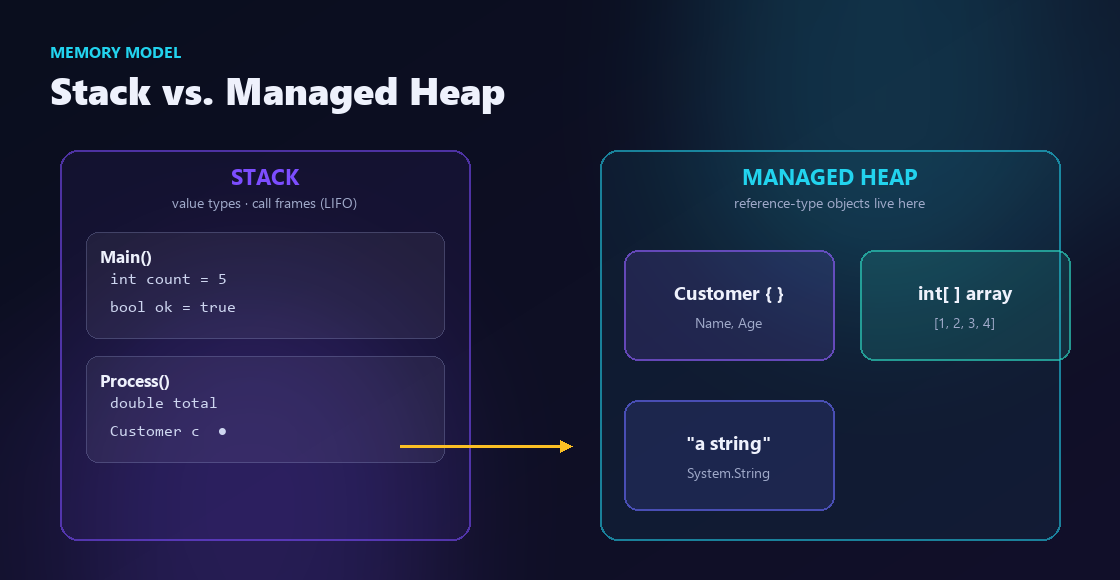Click the 'MEMORY MODEL' label text

(x=116, y=53)
